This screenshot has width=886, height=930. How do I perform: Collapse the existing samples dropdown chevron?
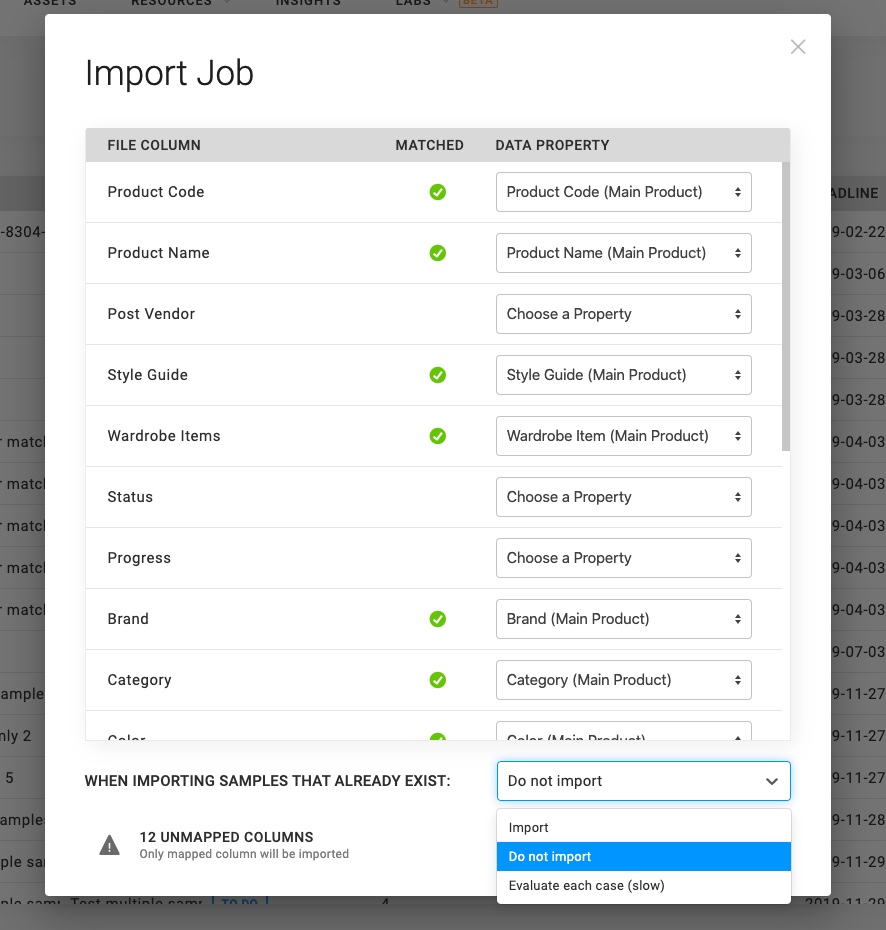coord(771,781)
